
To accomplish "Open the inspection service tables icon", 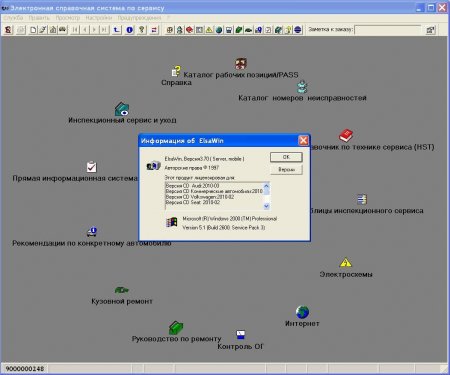I will (362, 199).
